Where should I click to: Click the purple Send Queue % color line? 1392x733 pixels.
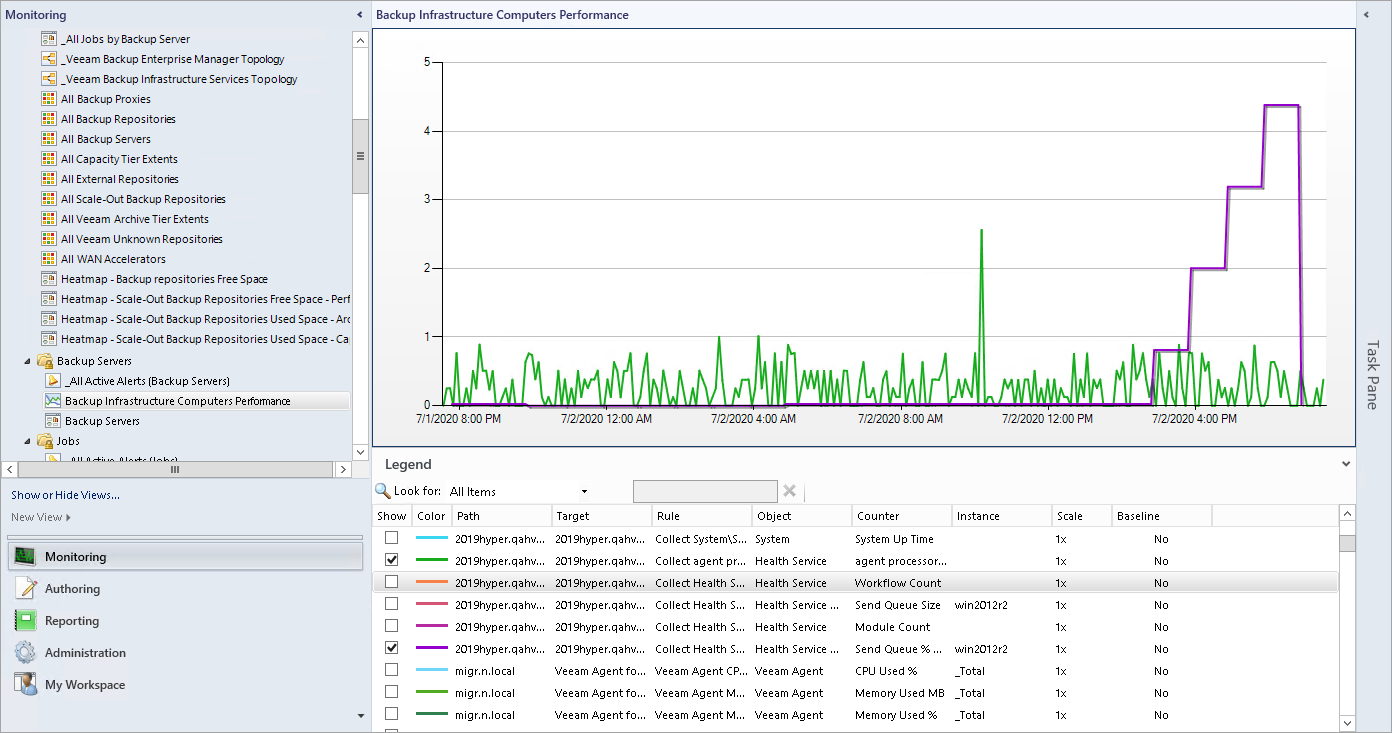(431, 648)
